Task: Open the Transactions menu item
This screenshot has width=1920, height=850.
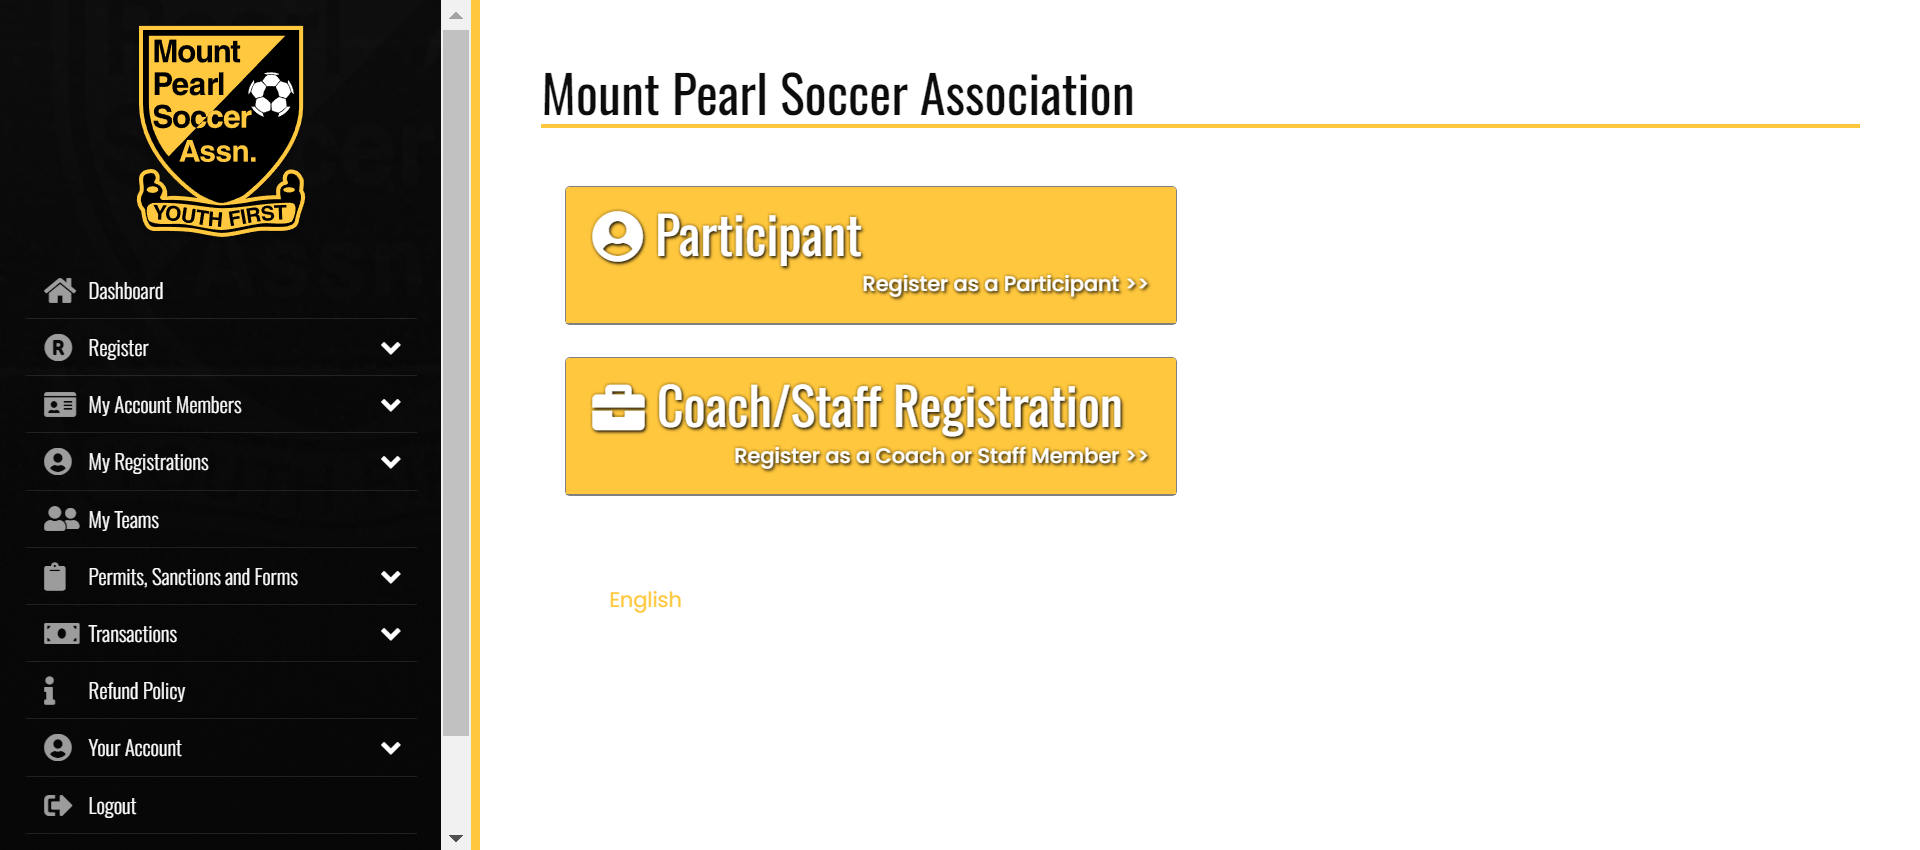Action: (x=221, y=634)
